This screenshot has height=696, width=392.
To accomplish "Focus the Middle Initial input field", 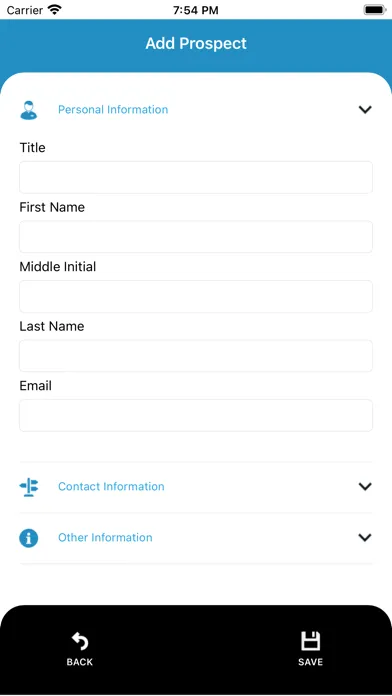I will 196,296.
